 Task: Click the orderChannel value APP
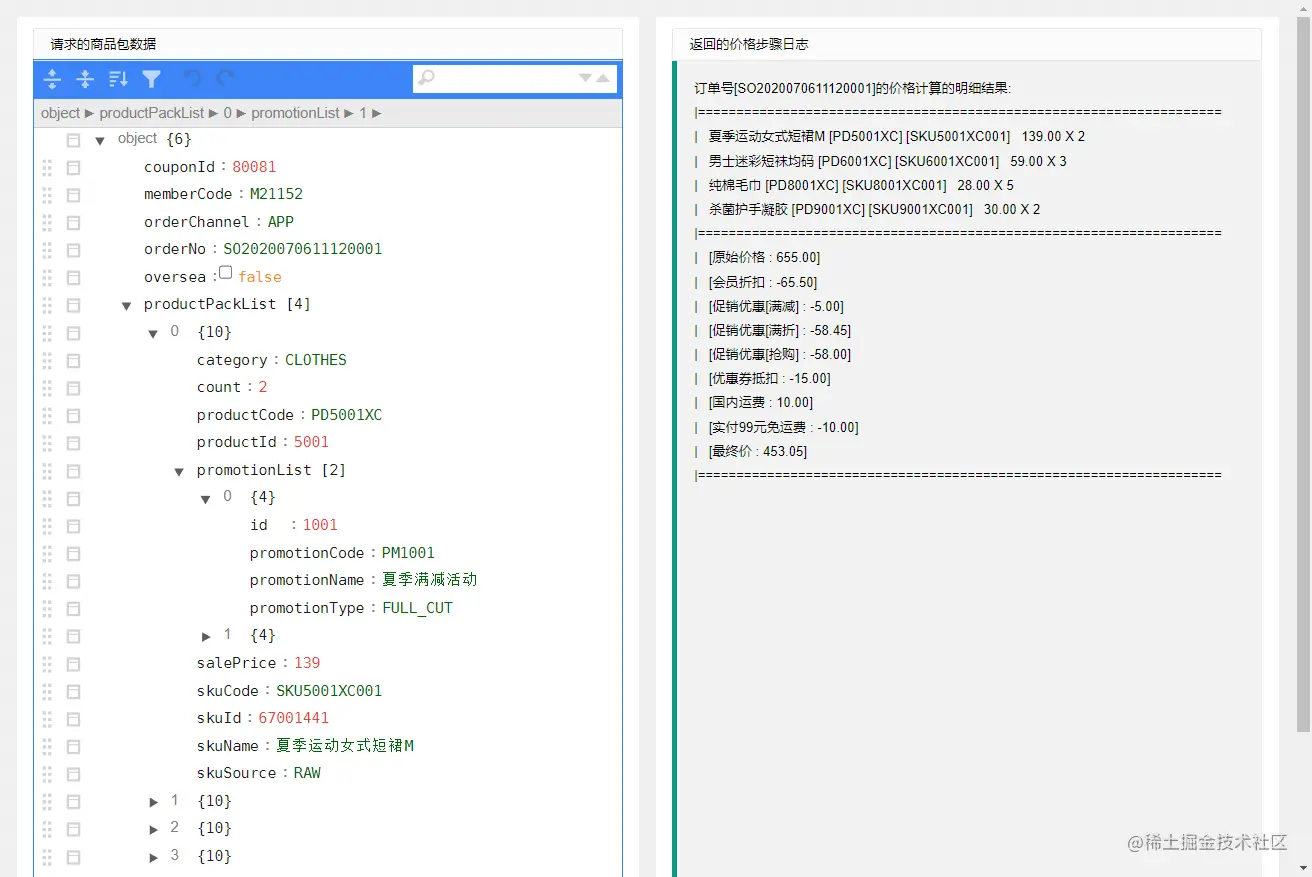[281, 222]
